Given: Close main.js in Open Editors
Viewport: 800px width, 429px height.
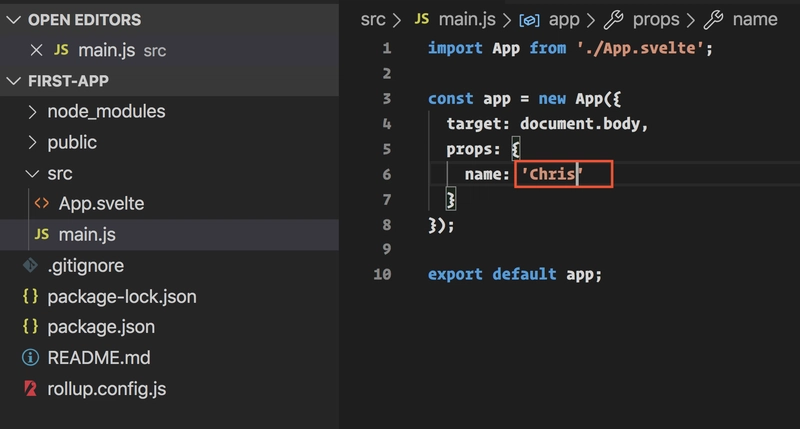Looking at the screenshot, I should 36,50.
